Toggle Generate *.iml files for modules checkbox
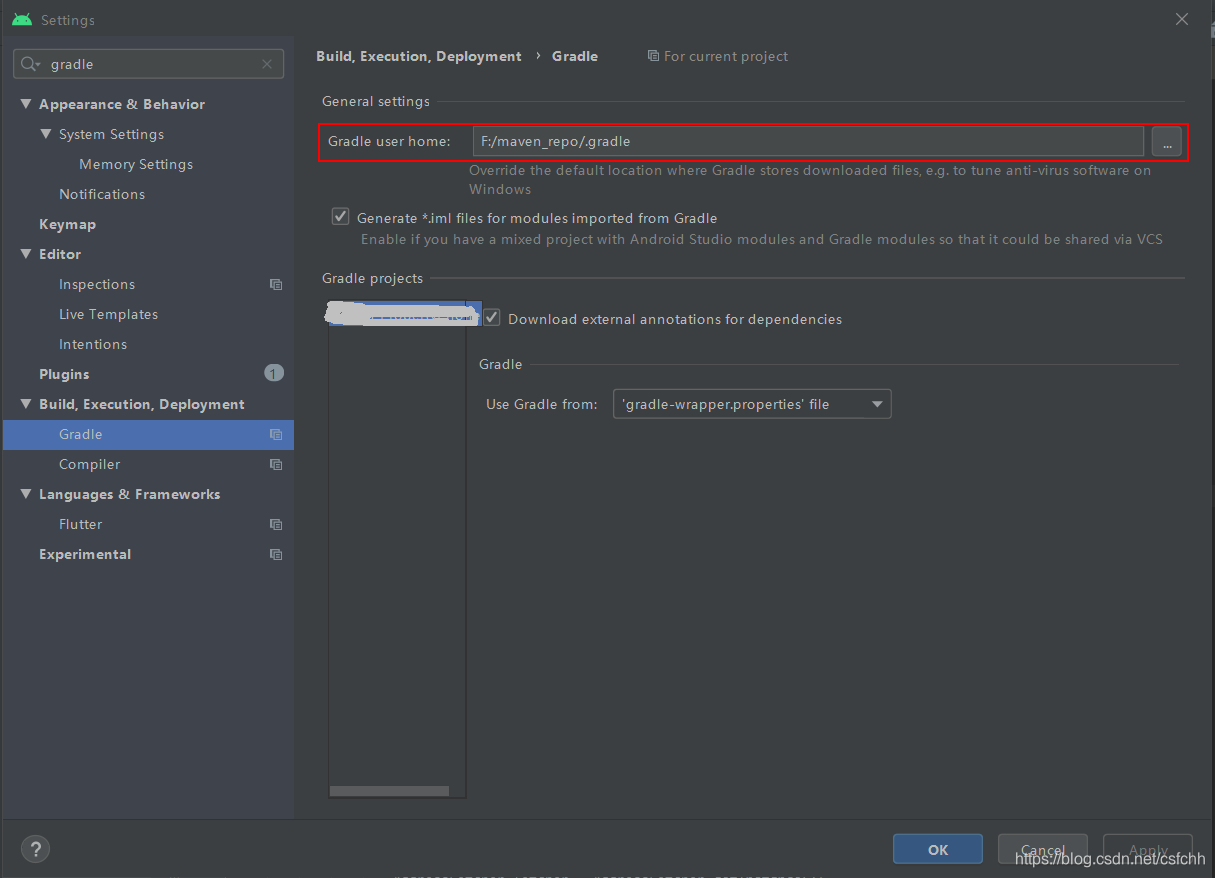Screen dimensions: 1215x878 coord(340,217)
